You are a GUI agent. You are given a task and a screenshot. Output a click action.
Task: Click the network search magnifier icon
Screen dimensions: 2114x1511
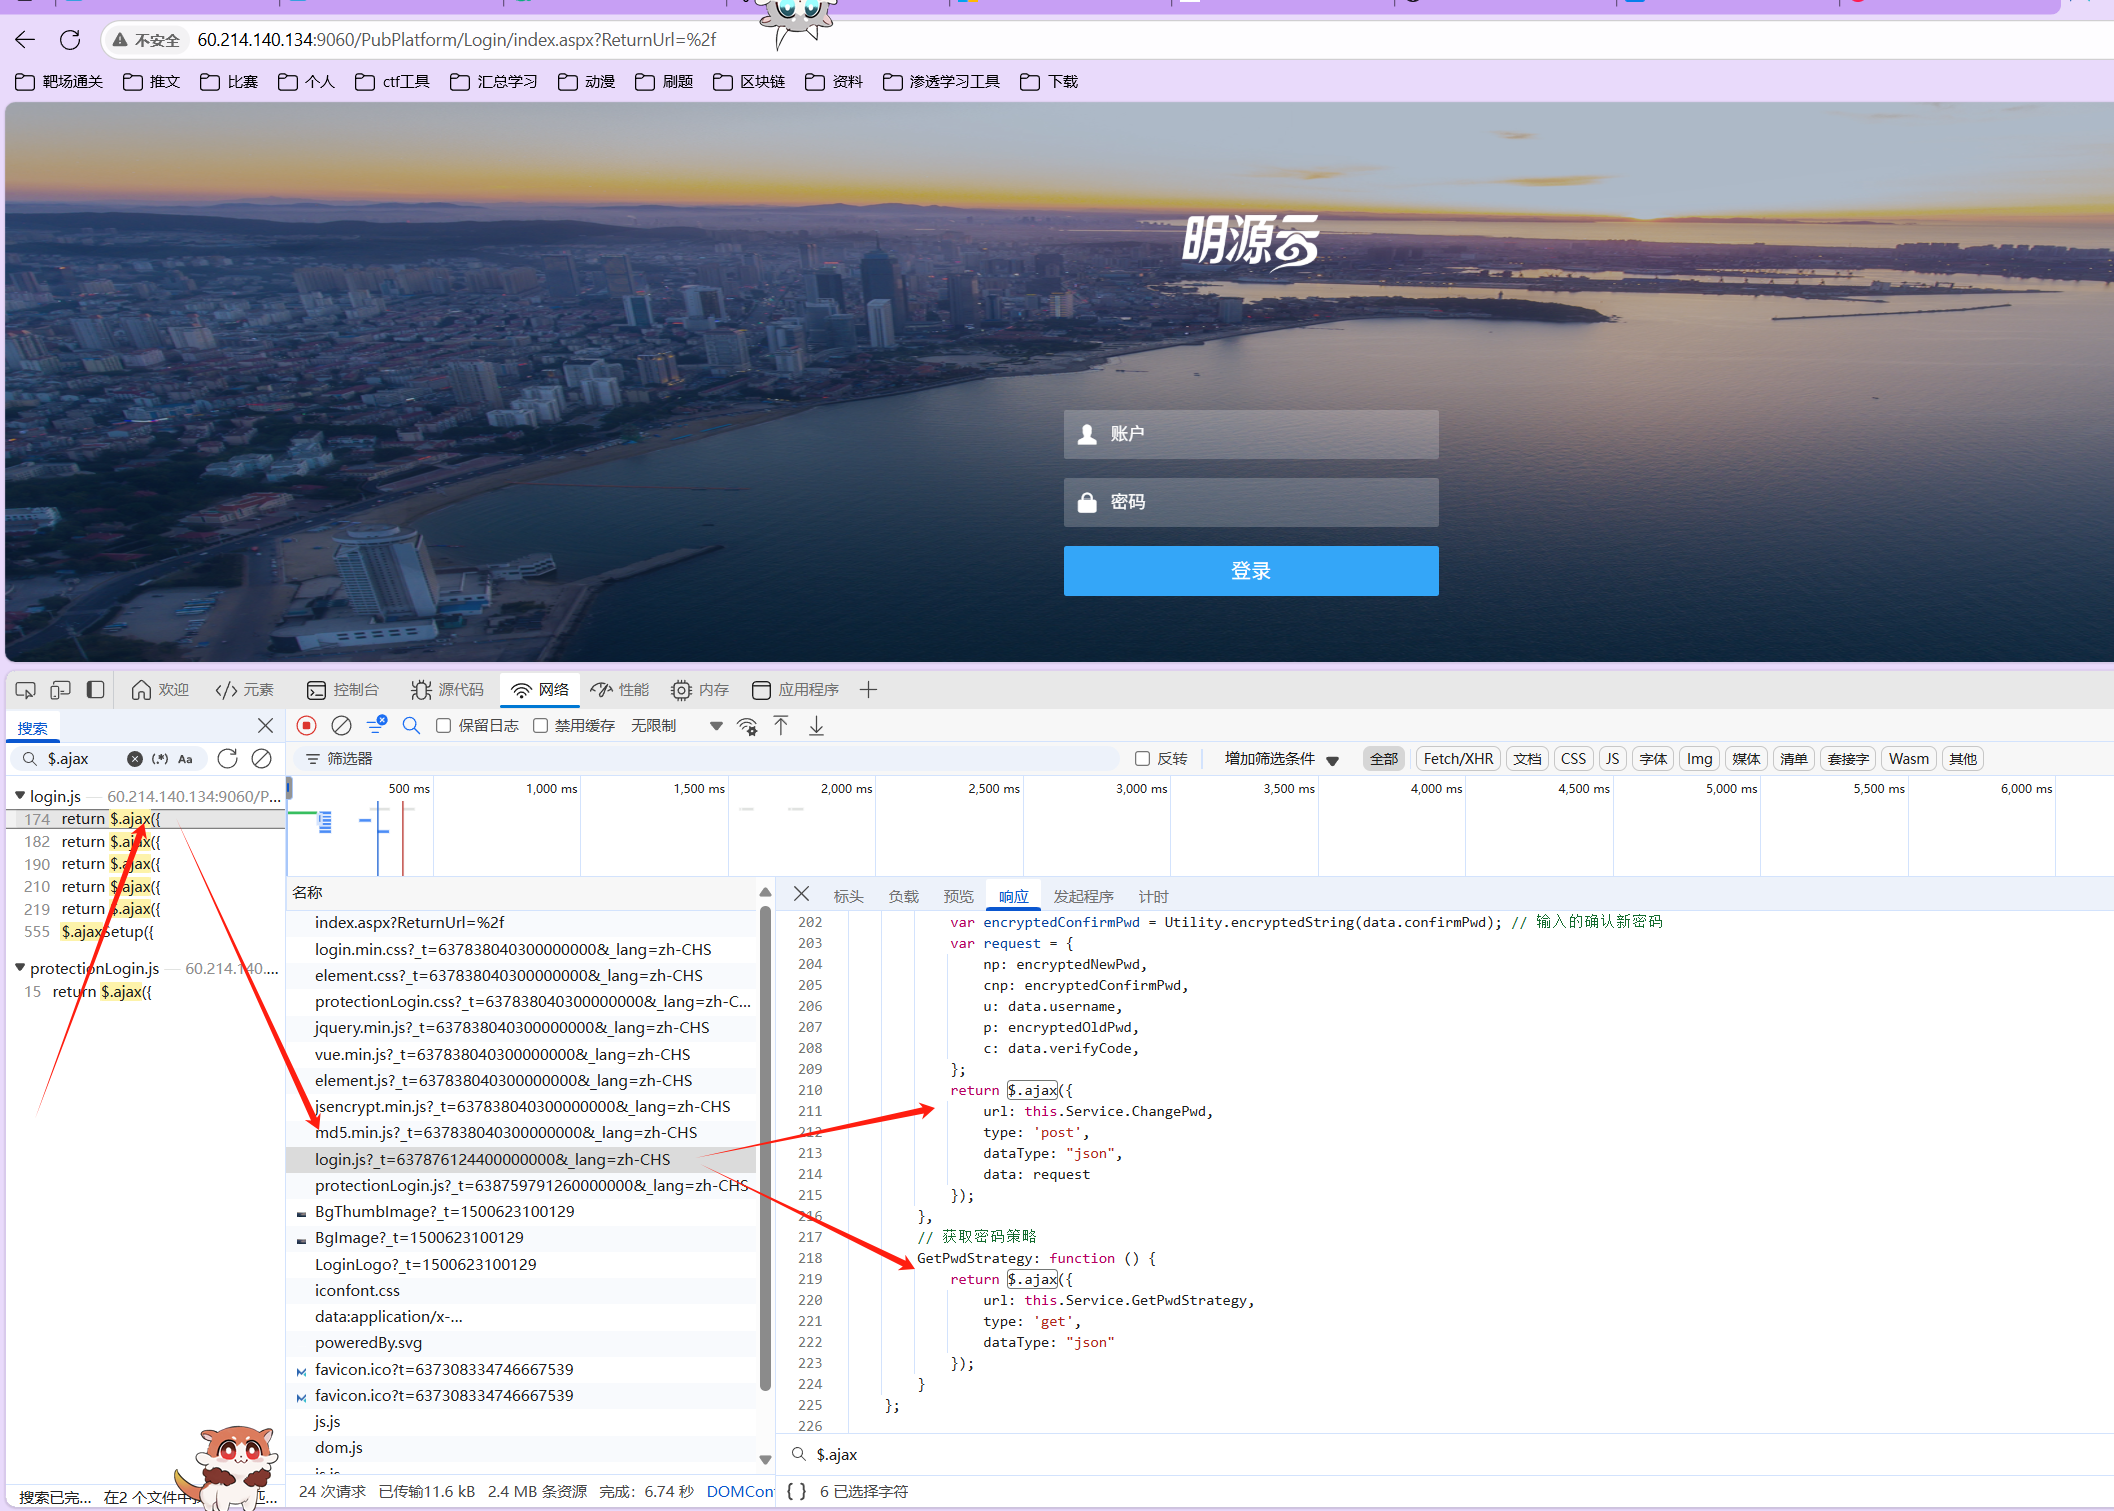[x=411, y=726]
